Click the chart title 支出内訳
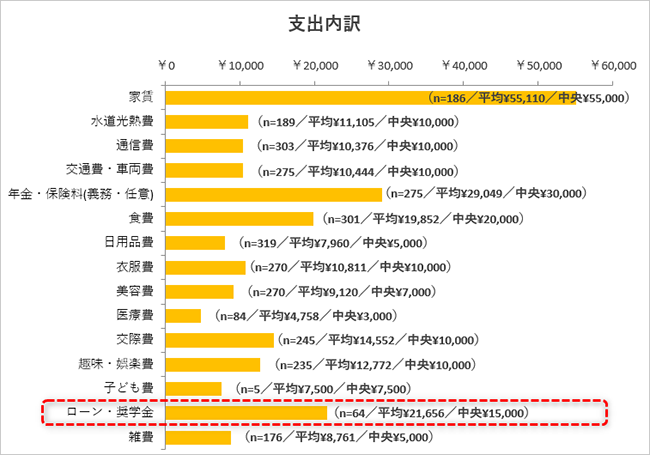Viewport: 650px width, 455px height. pos(324,25)
